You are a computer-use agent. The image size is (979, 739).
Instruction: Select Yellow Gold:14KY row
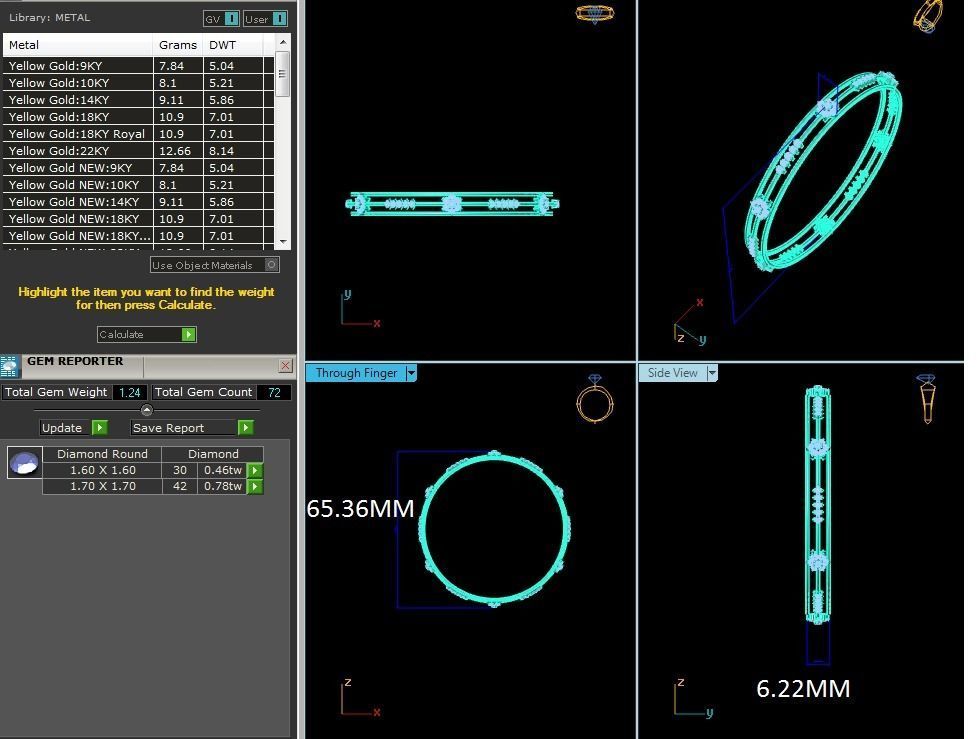[139, 100]
